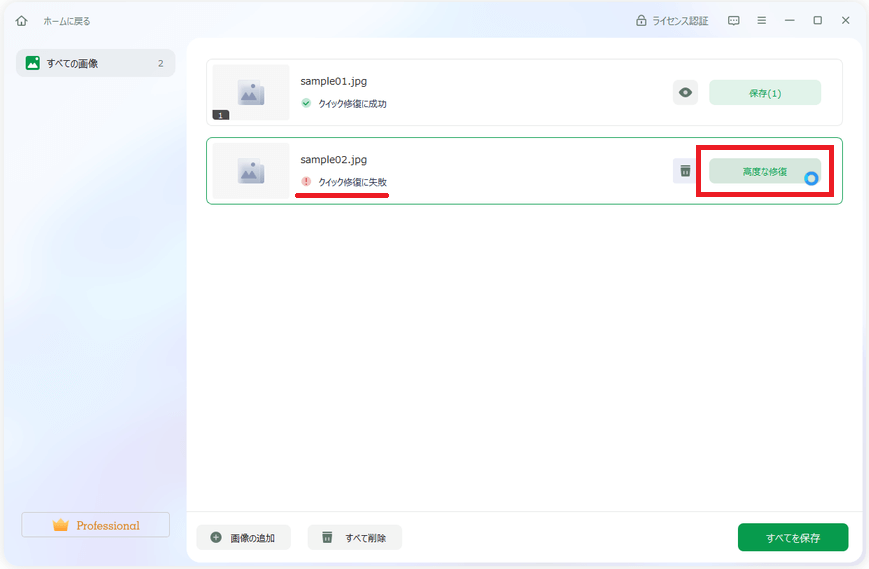Click すべてを保存 to save all

[x=793, y=537]
